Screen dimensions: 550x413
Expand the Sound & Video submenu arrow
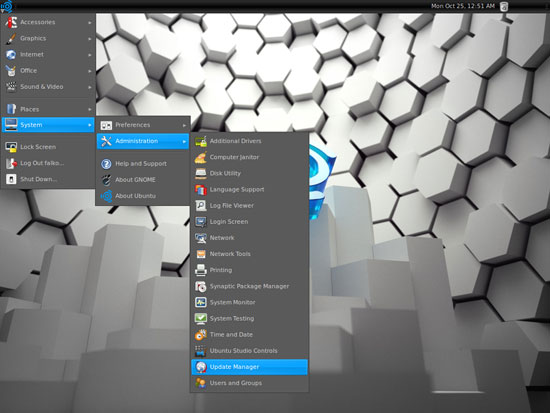tap(90, 87)
